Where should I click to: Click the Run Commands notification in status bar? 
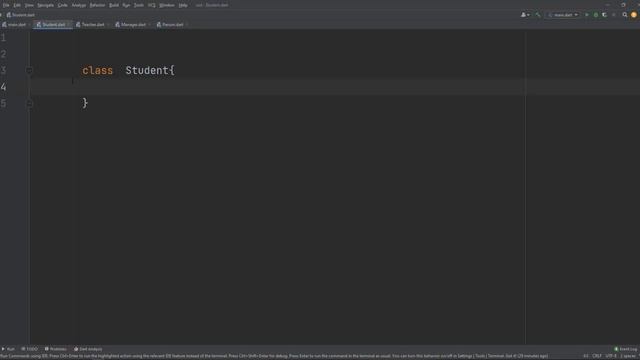(274, 356)
